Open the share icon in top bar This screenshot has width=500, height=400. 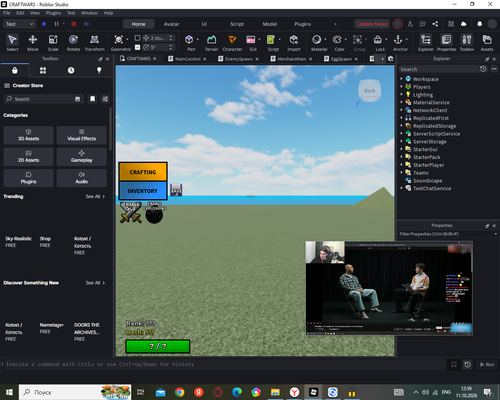click(x=435, y=24)
